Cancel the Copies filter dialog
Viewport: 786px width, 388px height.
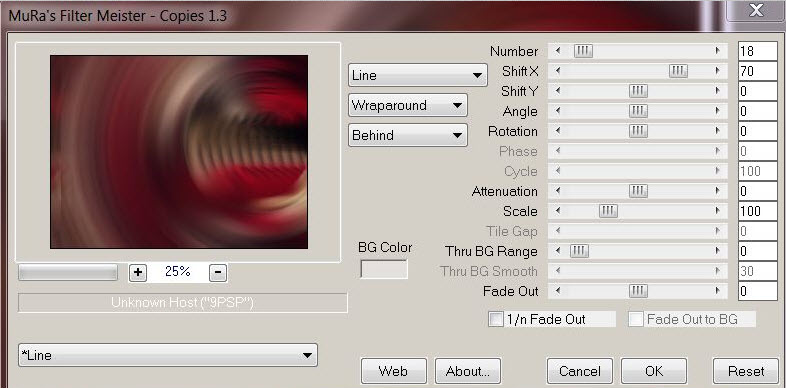[x=579, y=371]
